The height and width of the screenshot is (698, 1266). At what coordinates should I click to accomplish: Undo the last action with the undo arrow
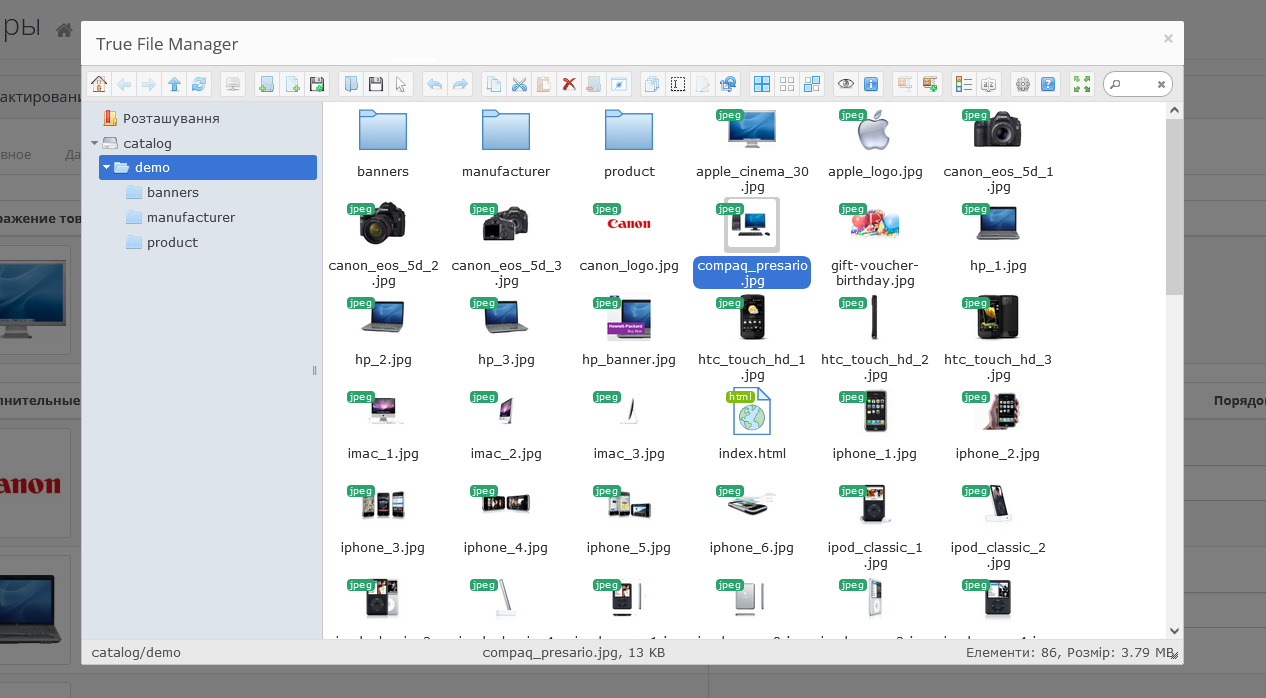tap(434, 84)
